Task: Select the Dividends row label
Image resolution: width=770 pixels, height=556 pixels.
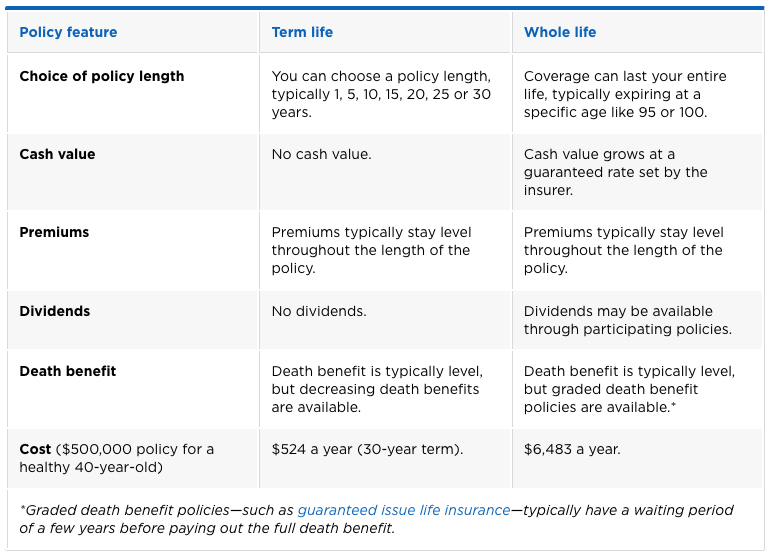Action: [x=55, y=311]
